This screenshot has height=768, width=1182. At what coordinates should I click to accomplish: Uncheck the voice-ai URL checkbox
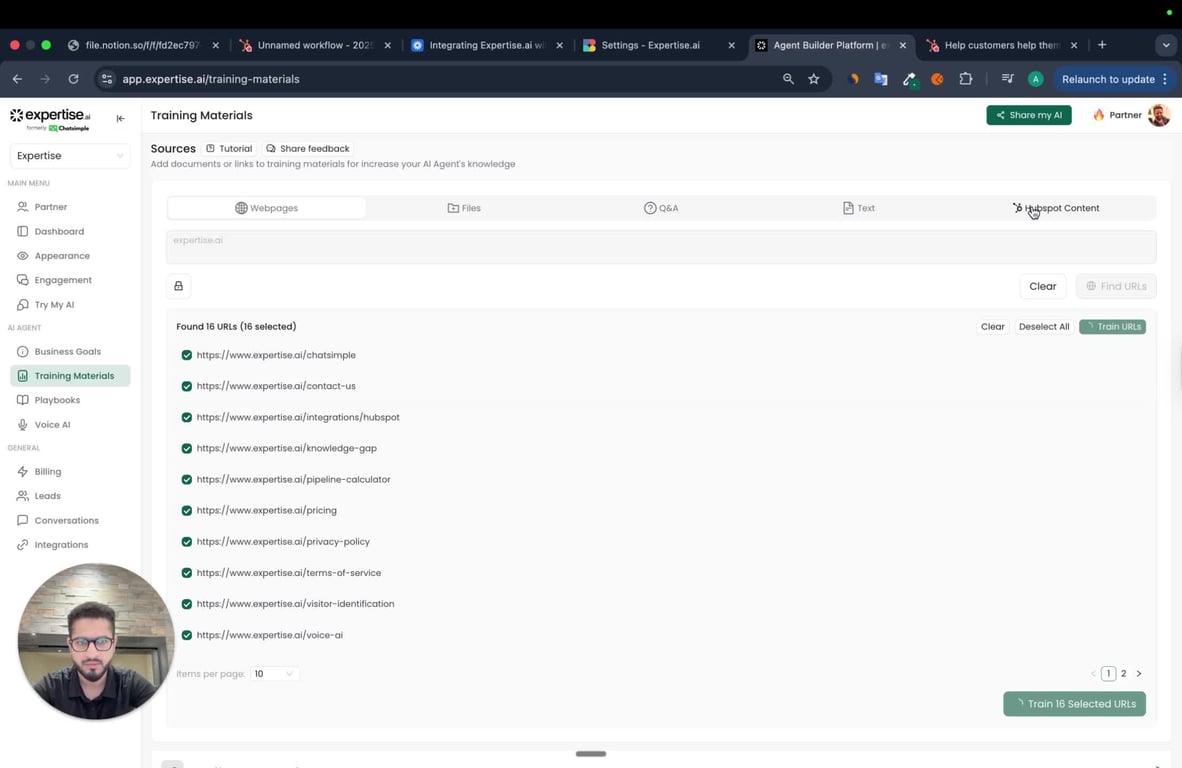[x=186, y=635]
